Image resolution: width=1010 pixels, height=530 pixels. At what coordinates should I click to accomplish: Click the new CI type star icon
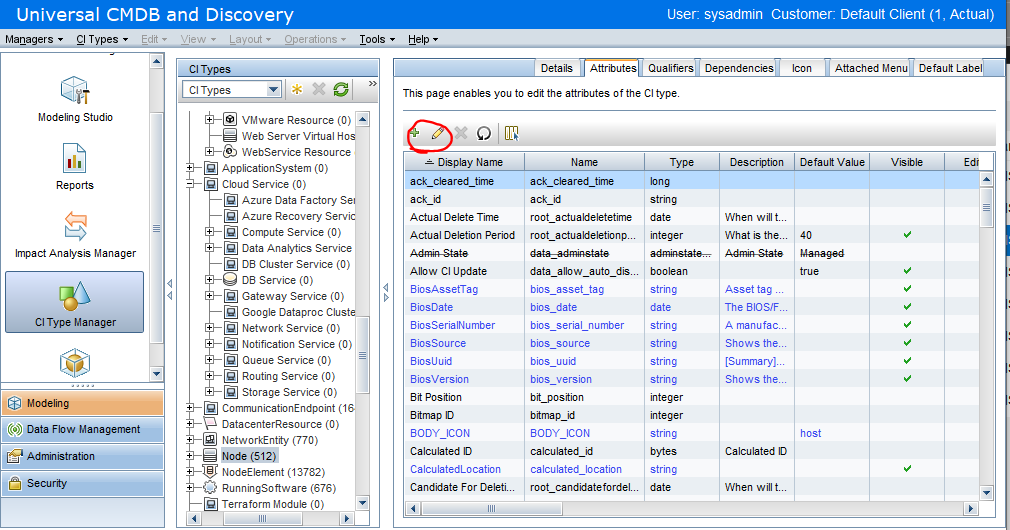(297, 90)
